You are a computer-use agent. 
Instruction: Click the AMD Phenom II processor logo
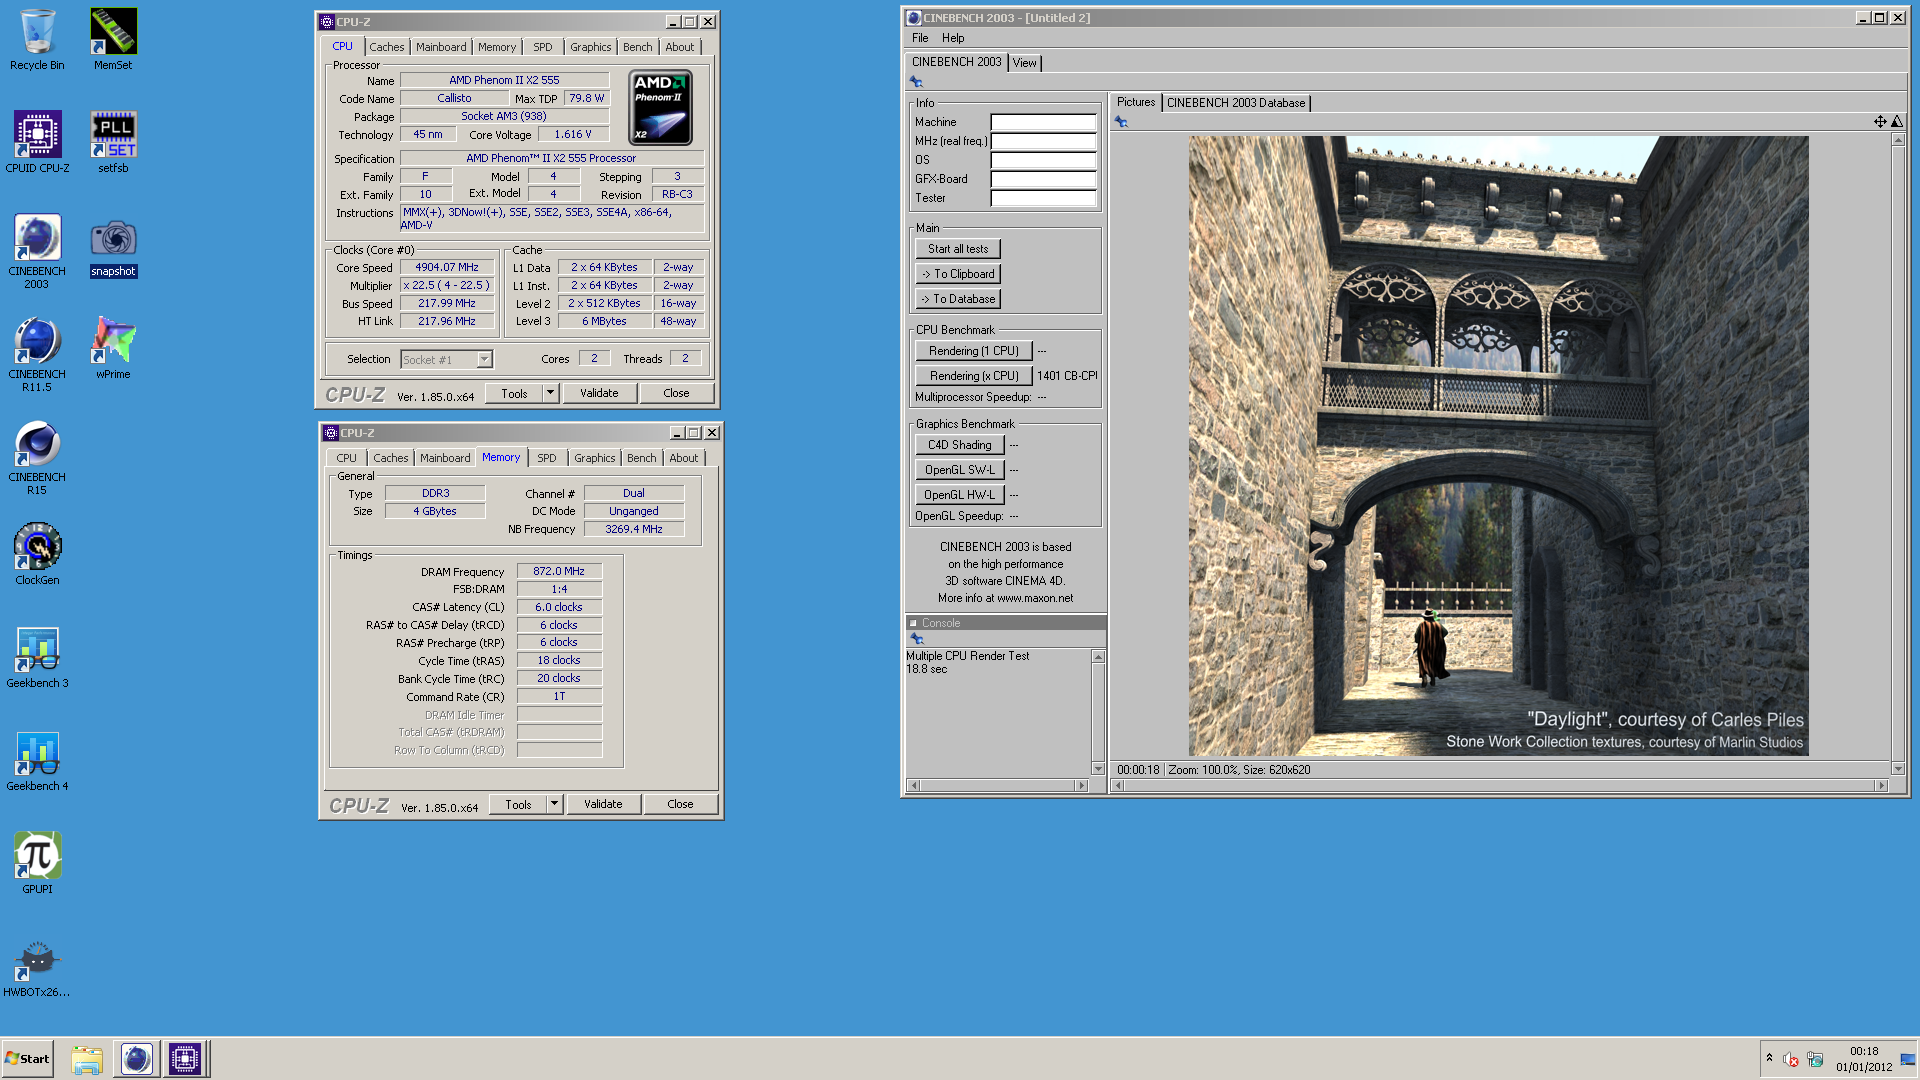(660, 108)
